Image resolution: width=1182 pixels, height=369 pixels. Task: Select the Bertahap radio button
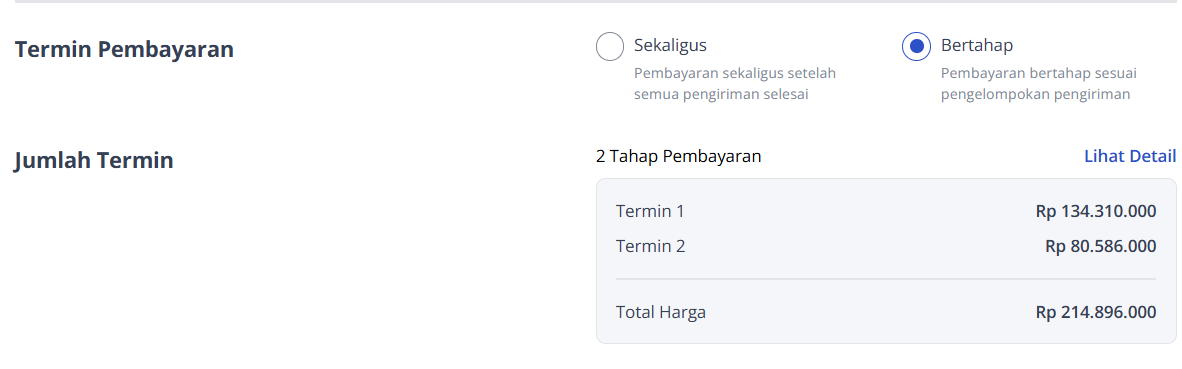pyautogui.click(x=917, y=47)
